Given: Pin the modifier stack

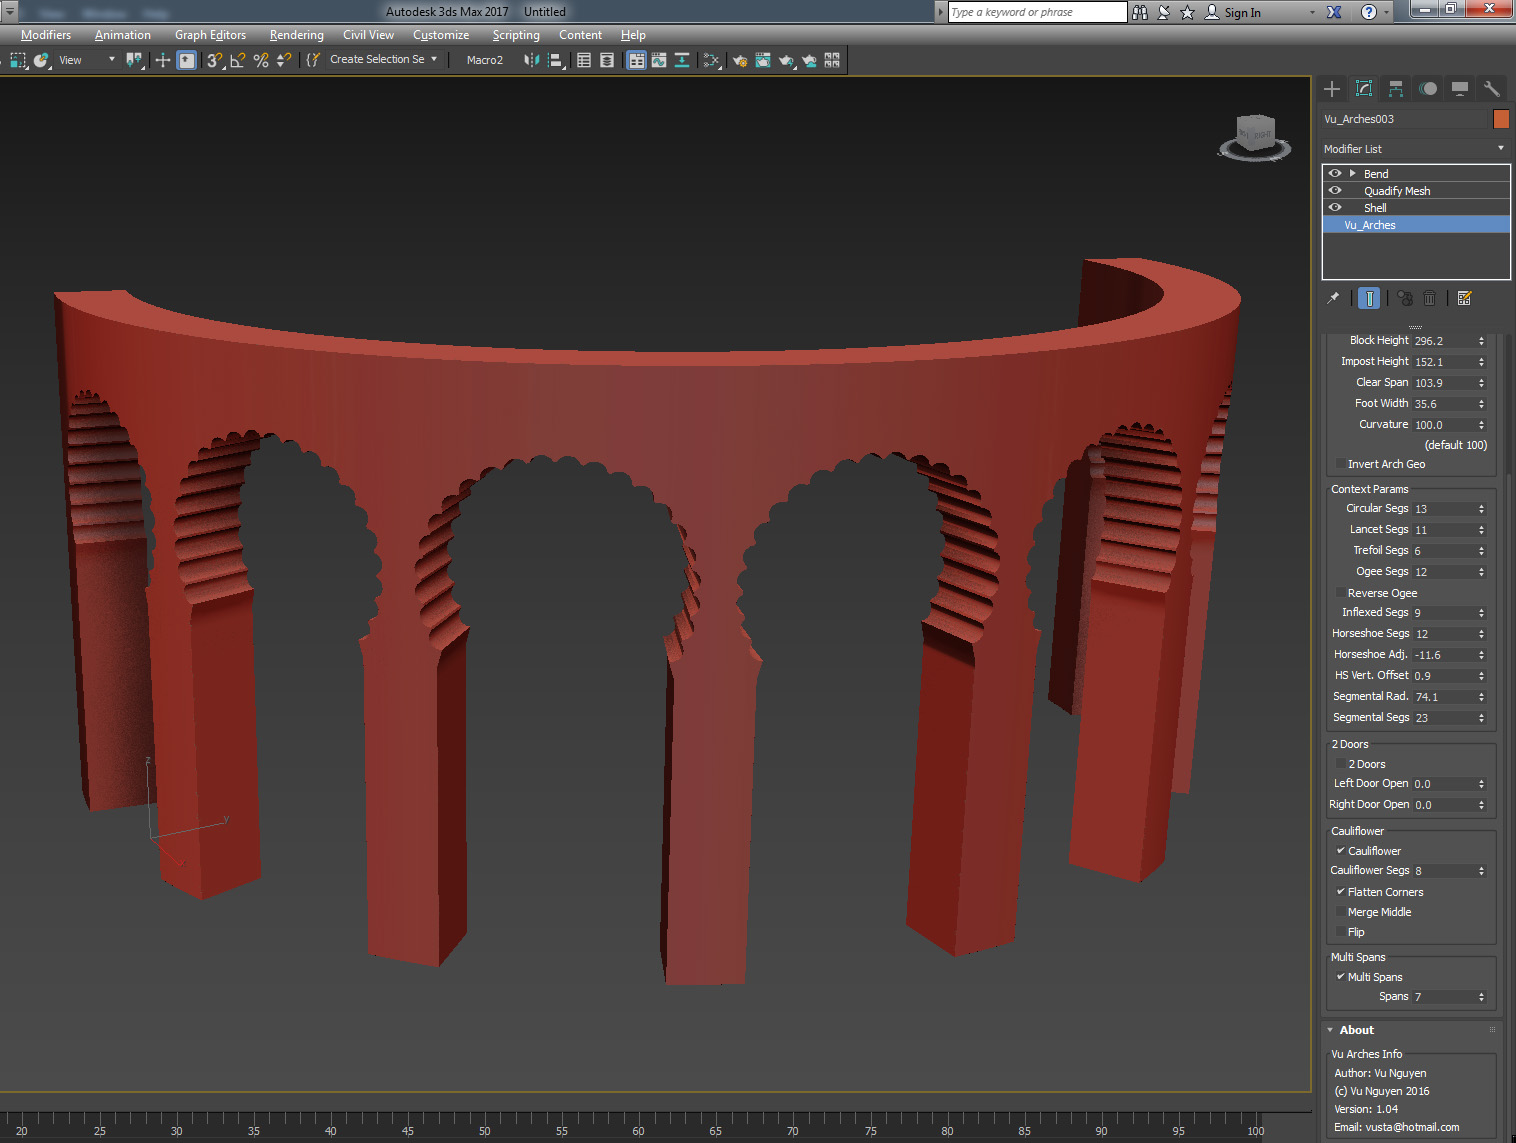Looking at the screenshot, I should pos(1332,297).
